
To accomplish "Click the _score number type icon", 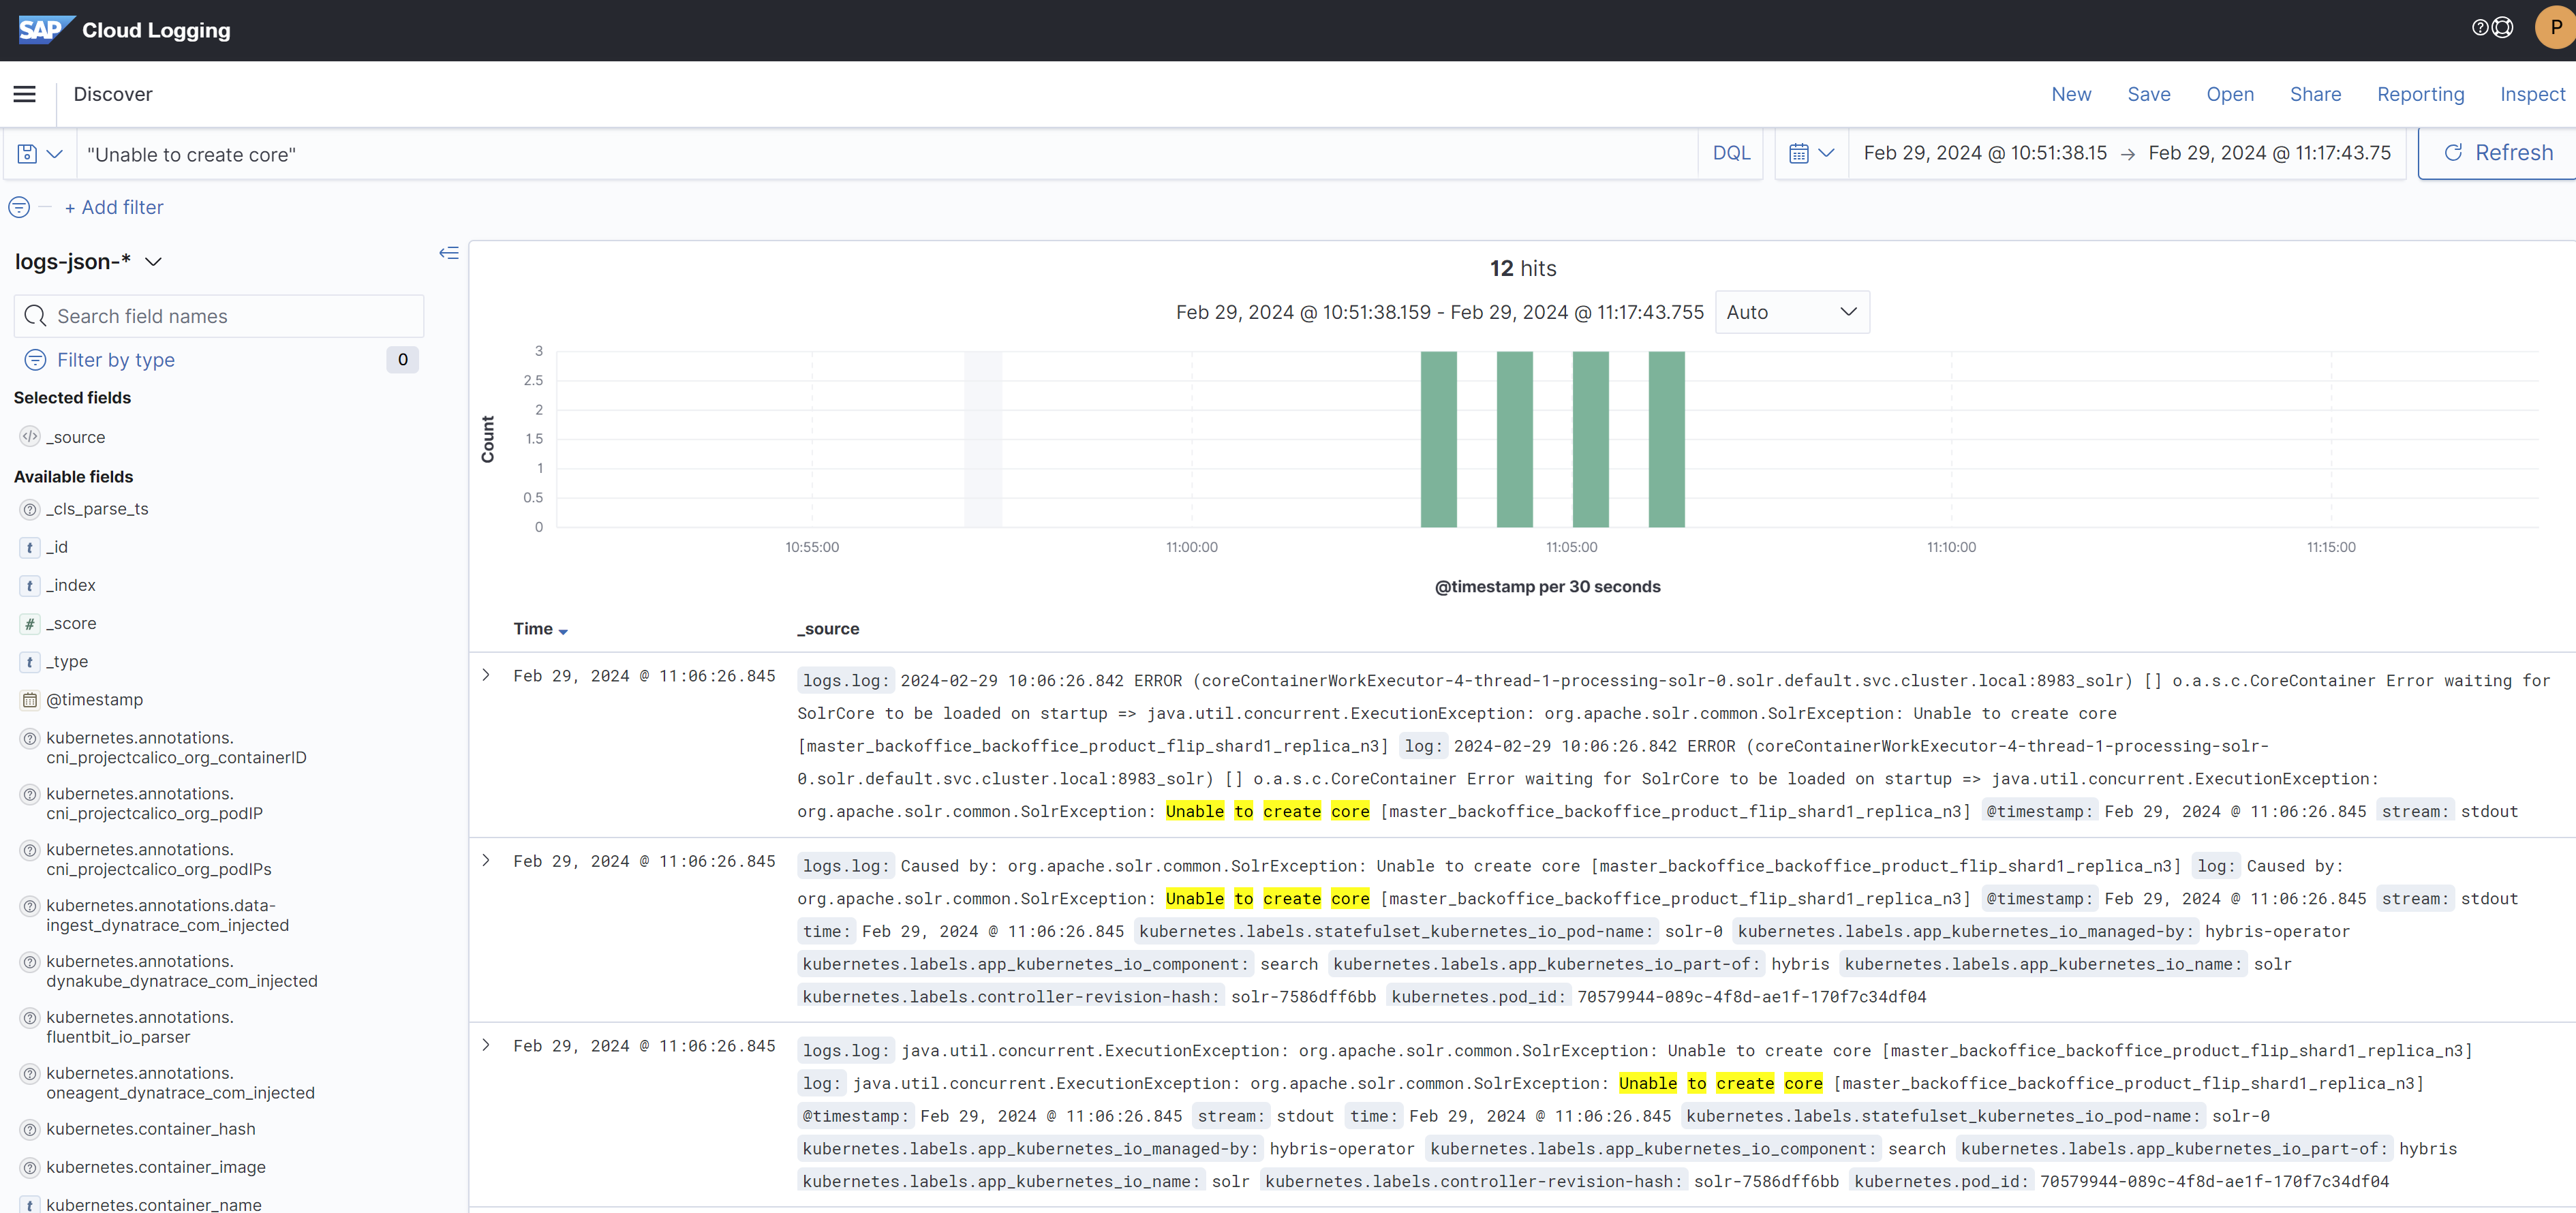I will (x=30, y=623).
